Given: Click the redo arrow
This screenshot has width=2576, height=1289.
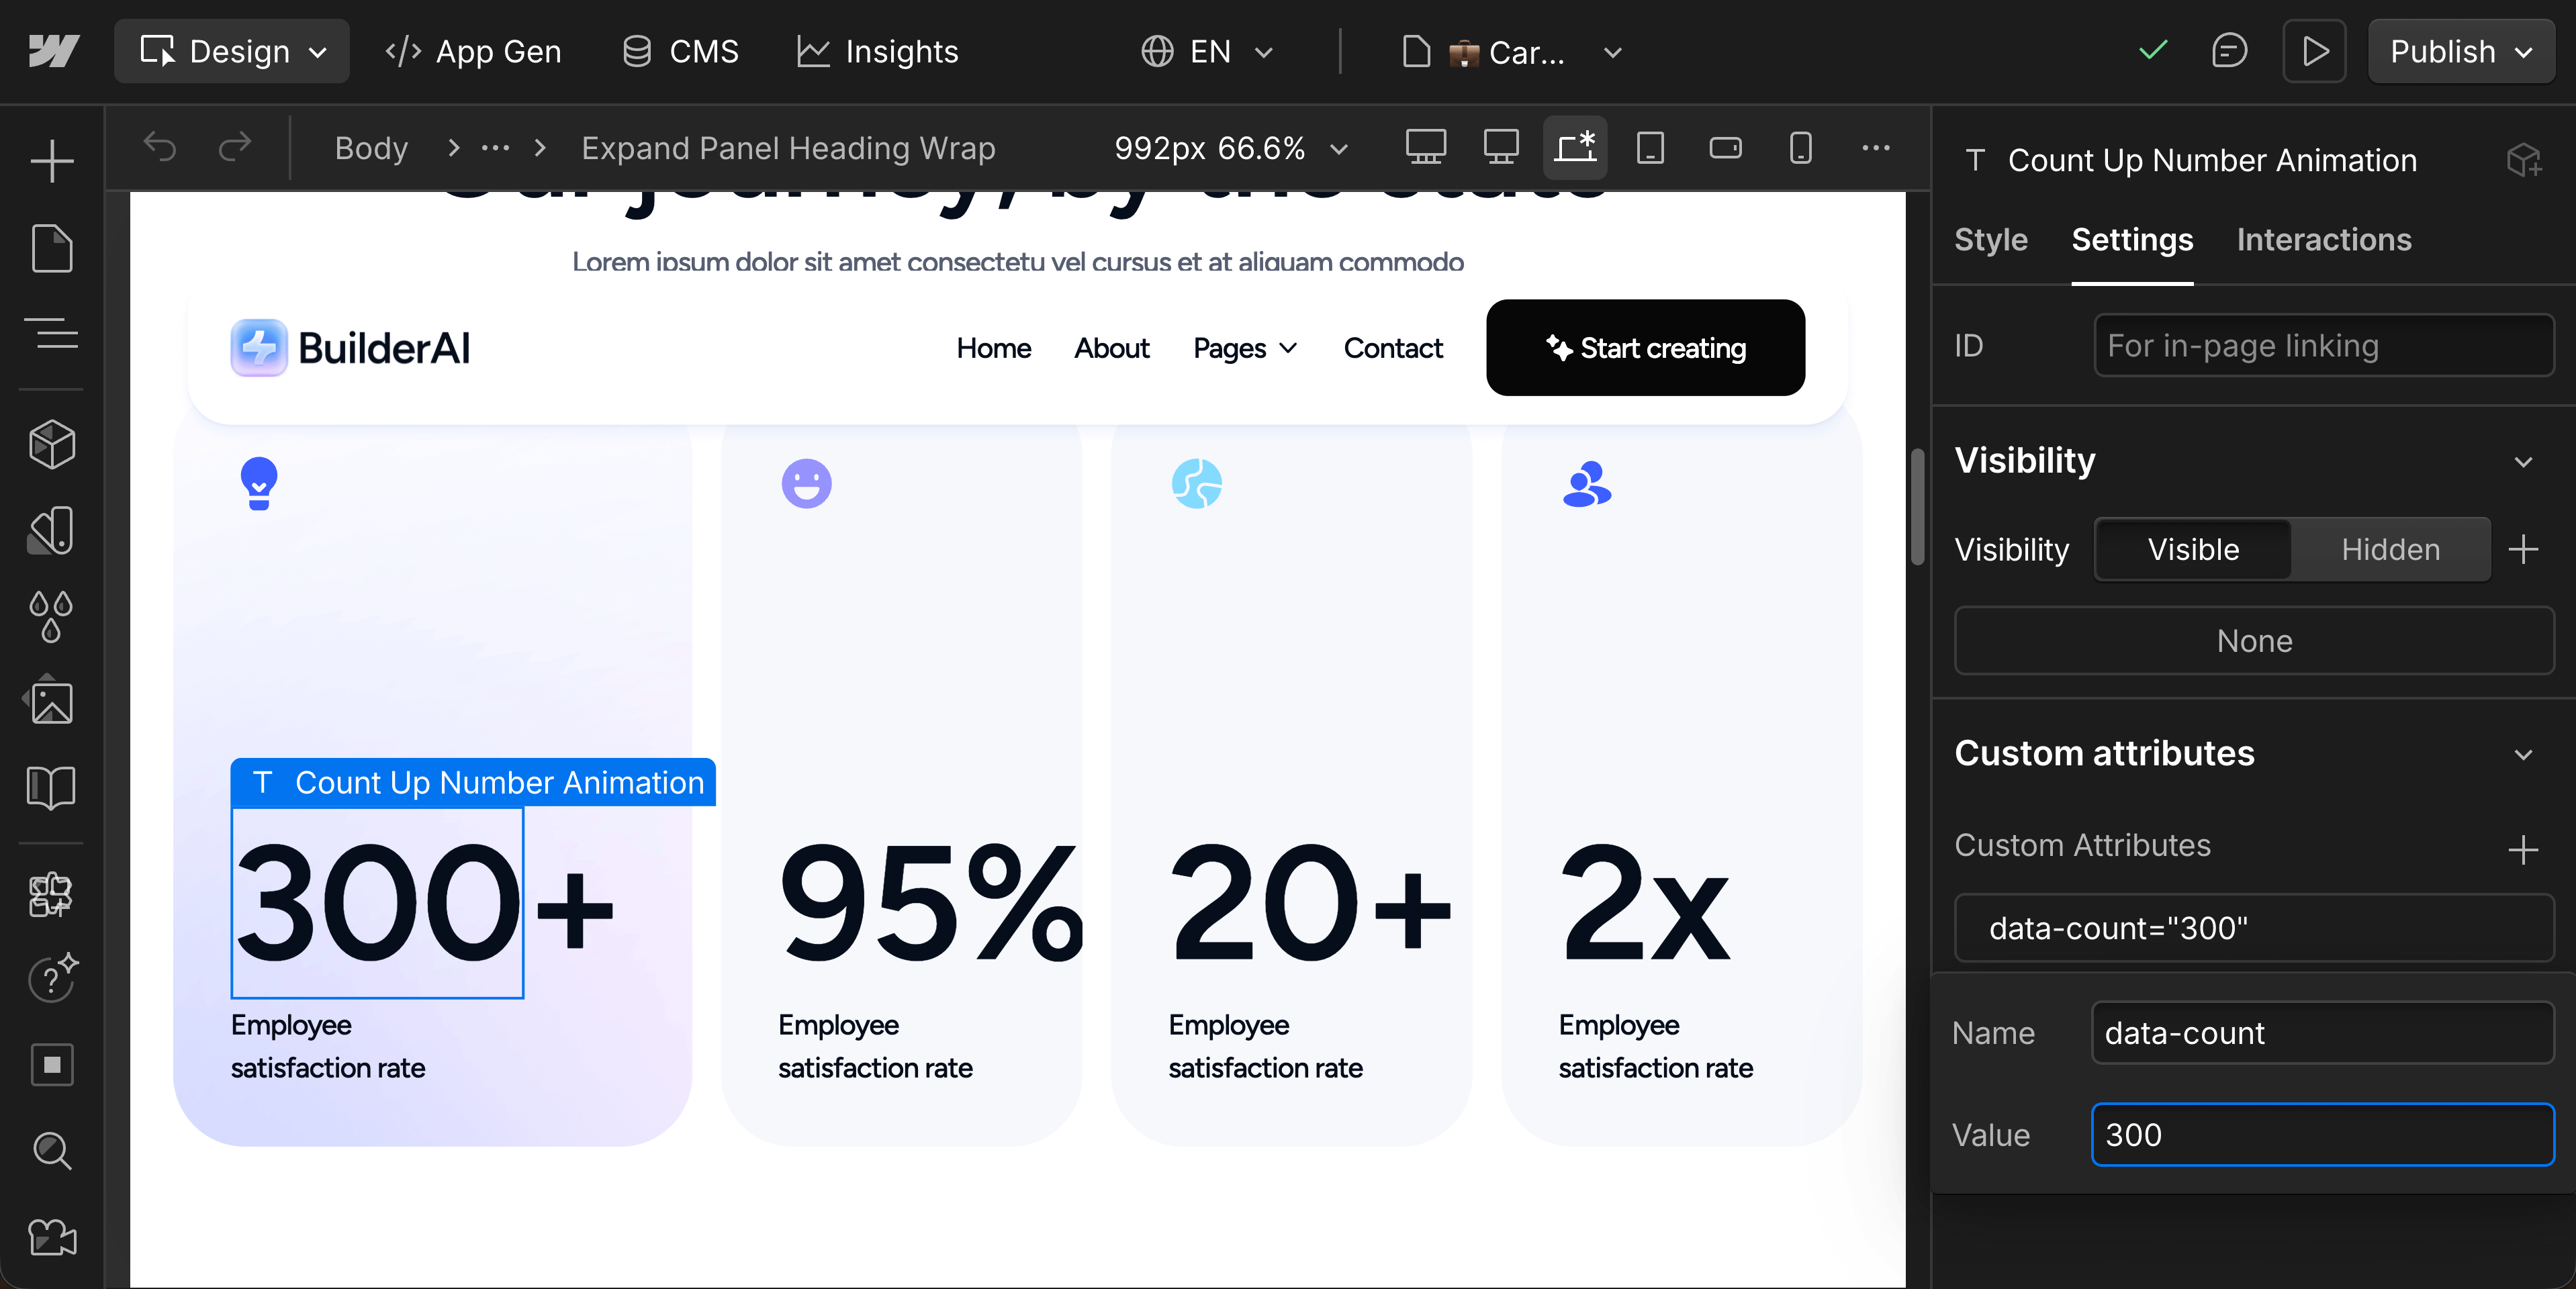Looking at the screenshot, I should 234,148.
